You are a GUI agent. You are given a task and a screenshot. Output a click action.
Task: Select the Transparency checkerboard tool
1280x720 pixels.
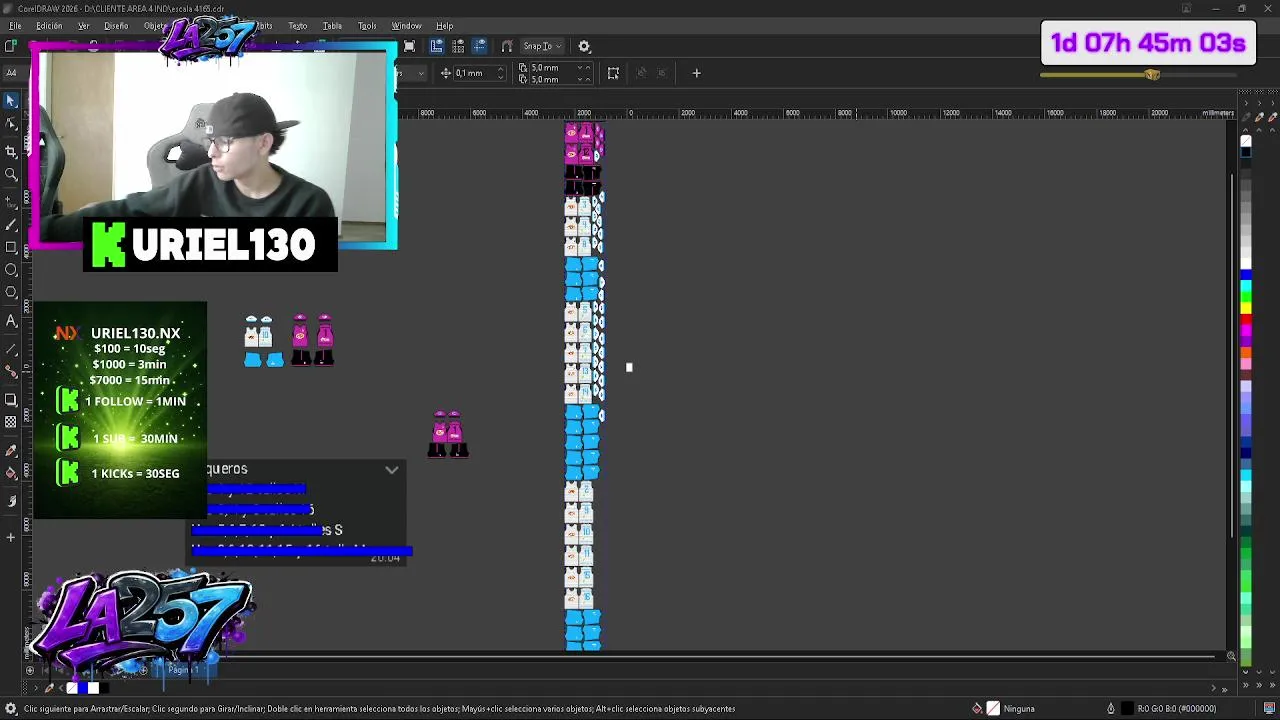[11, 423]
